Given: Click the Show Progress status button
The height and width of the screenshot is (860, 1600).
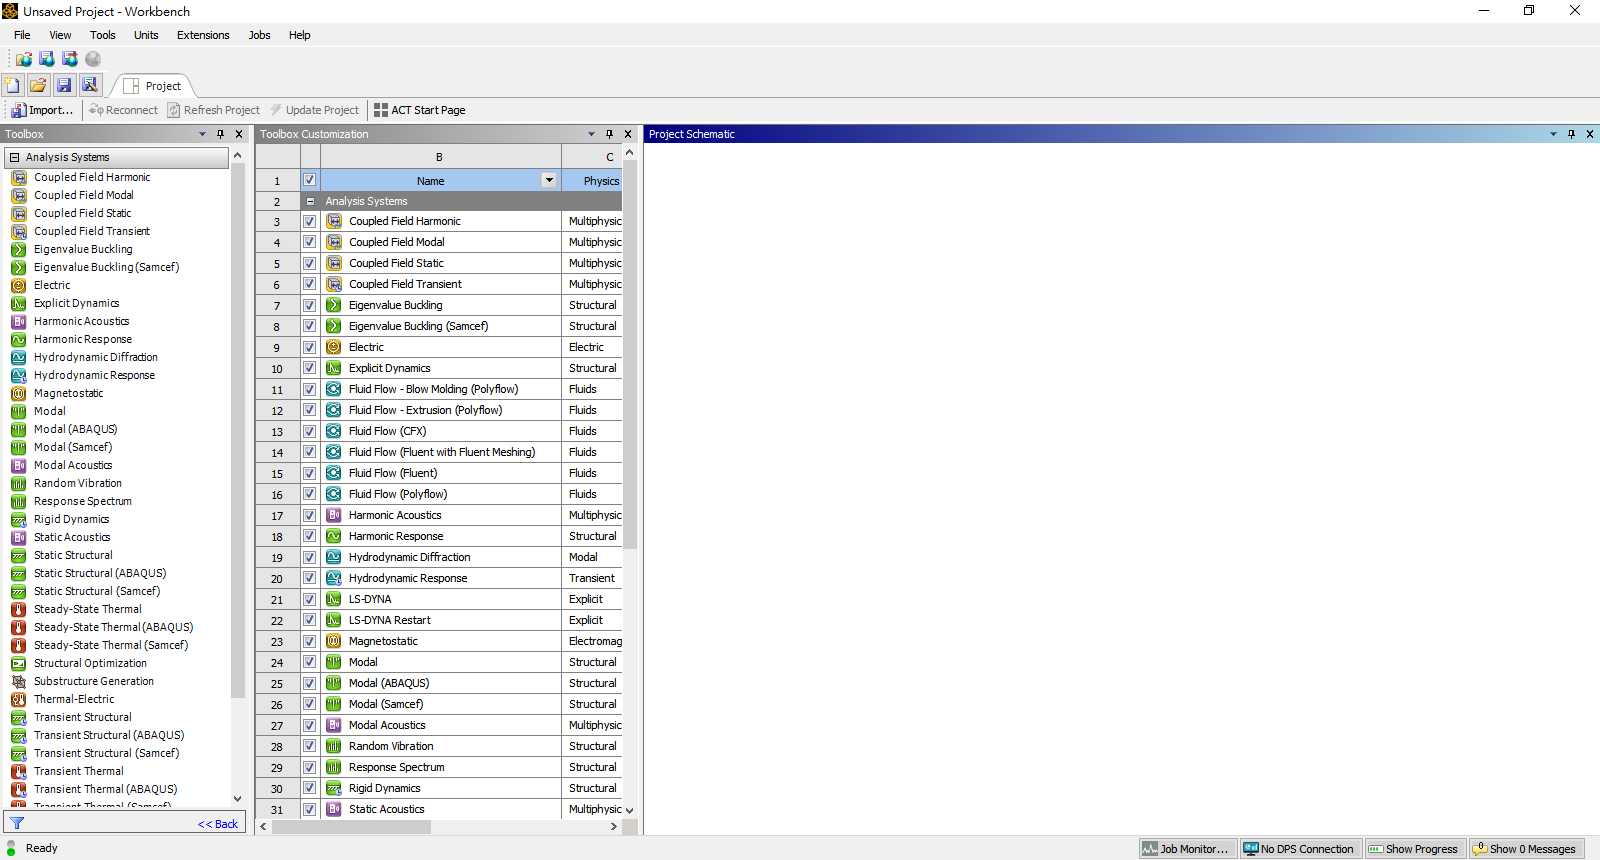Looking at the screenshot, I should (x=1414, y=849).
